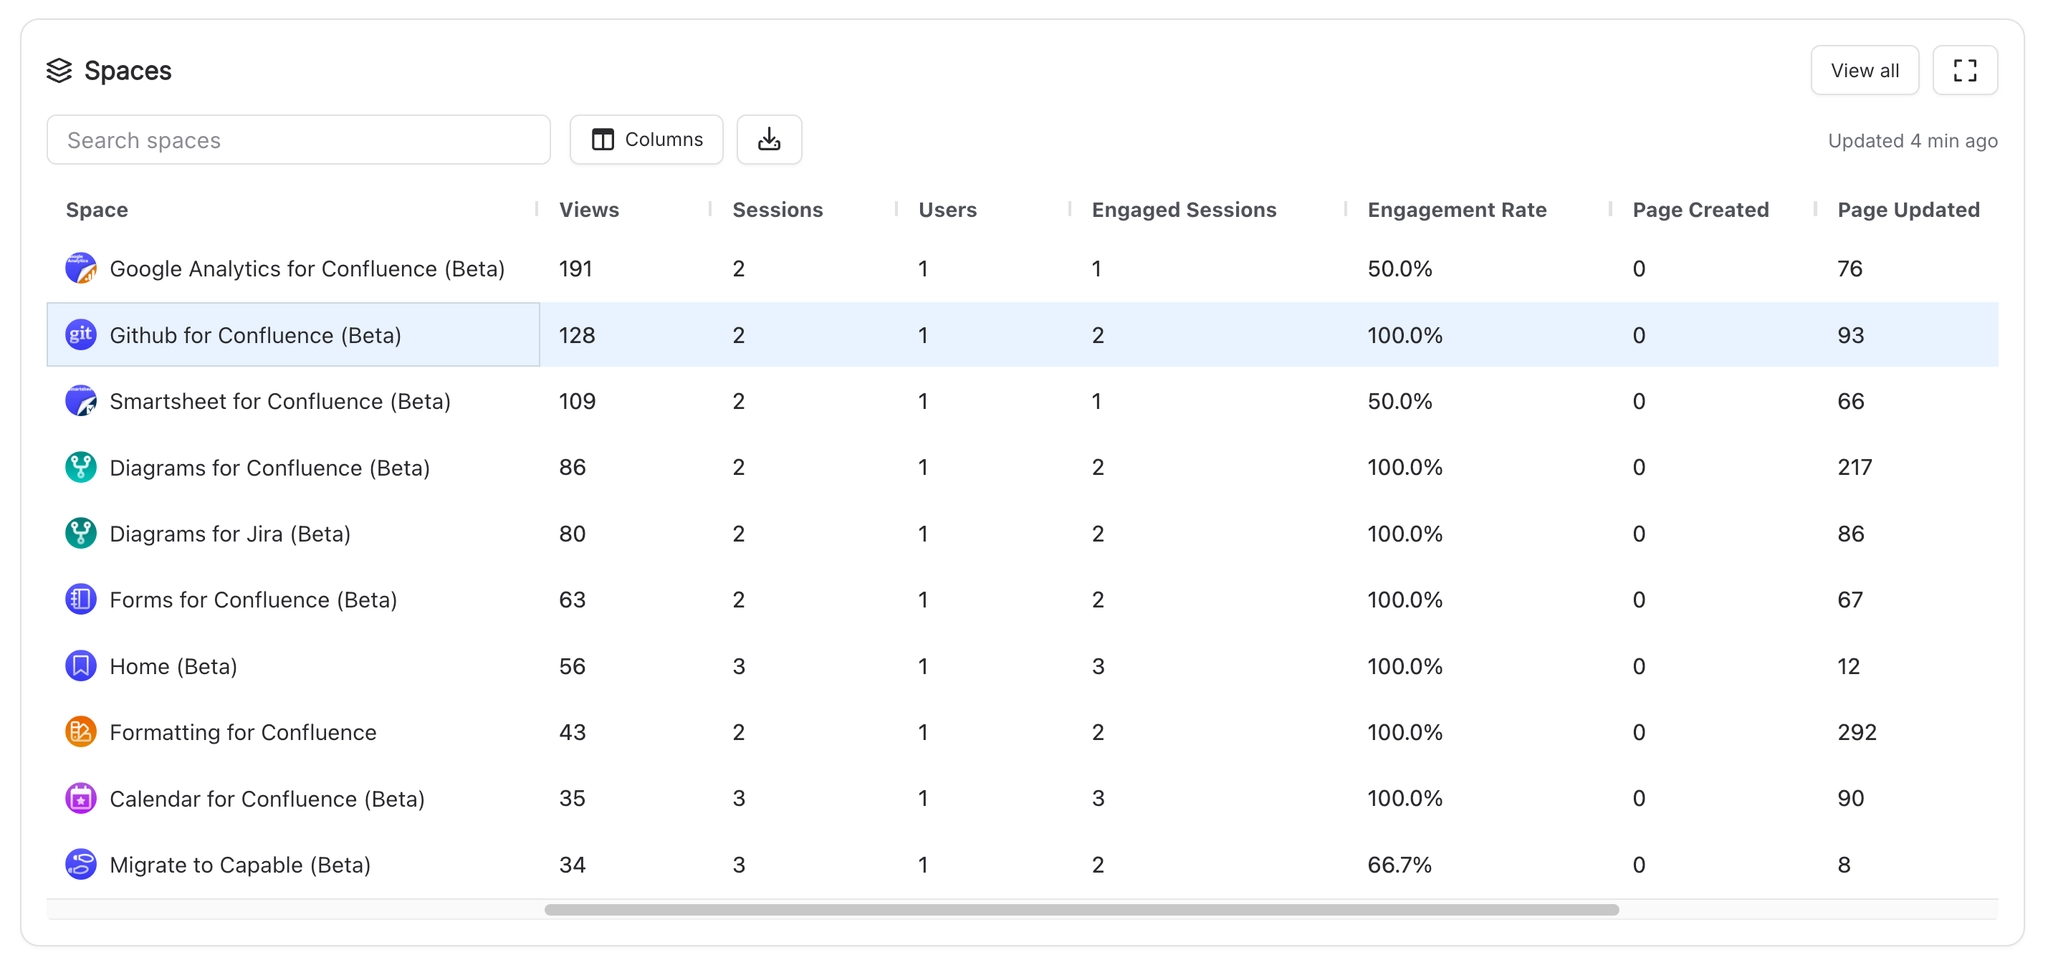Click the Views value 56
Viewport: 2048px width, 967px height.
572,666
